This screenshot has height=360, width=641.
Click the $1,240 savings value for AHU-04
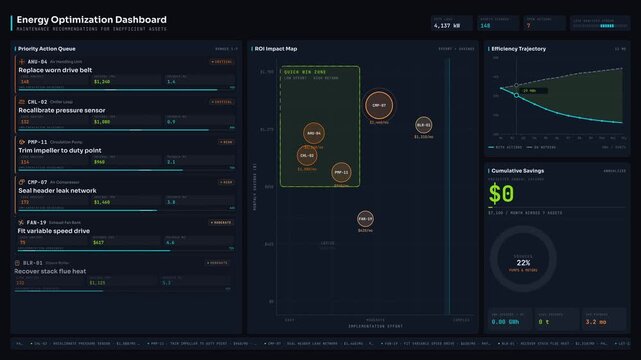(x=102, y=82)
